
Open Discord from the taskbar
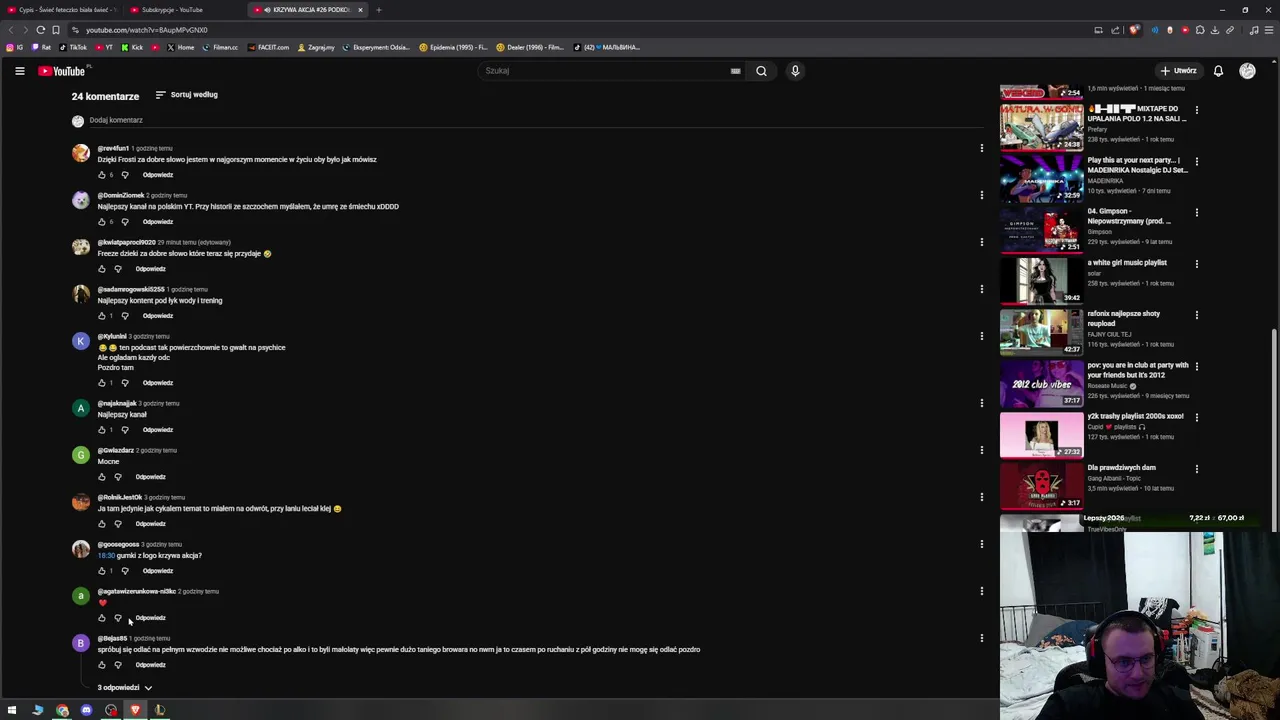86,710
